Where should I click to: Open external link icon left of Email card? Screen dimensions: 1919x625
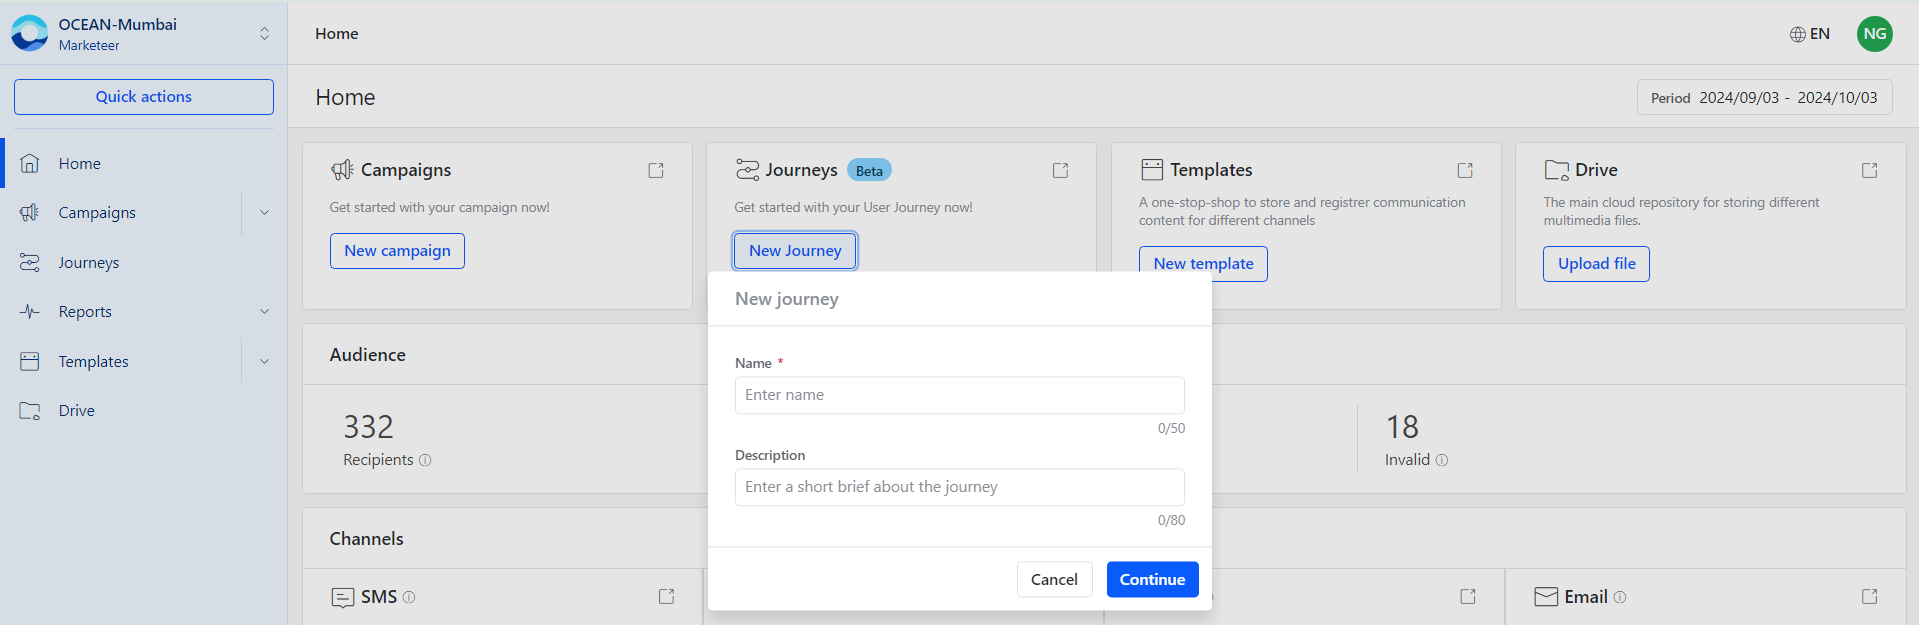tap(1468, 596)
